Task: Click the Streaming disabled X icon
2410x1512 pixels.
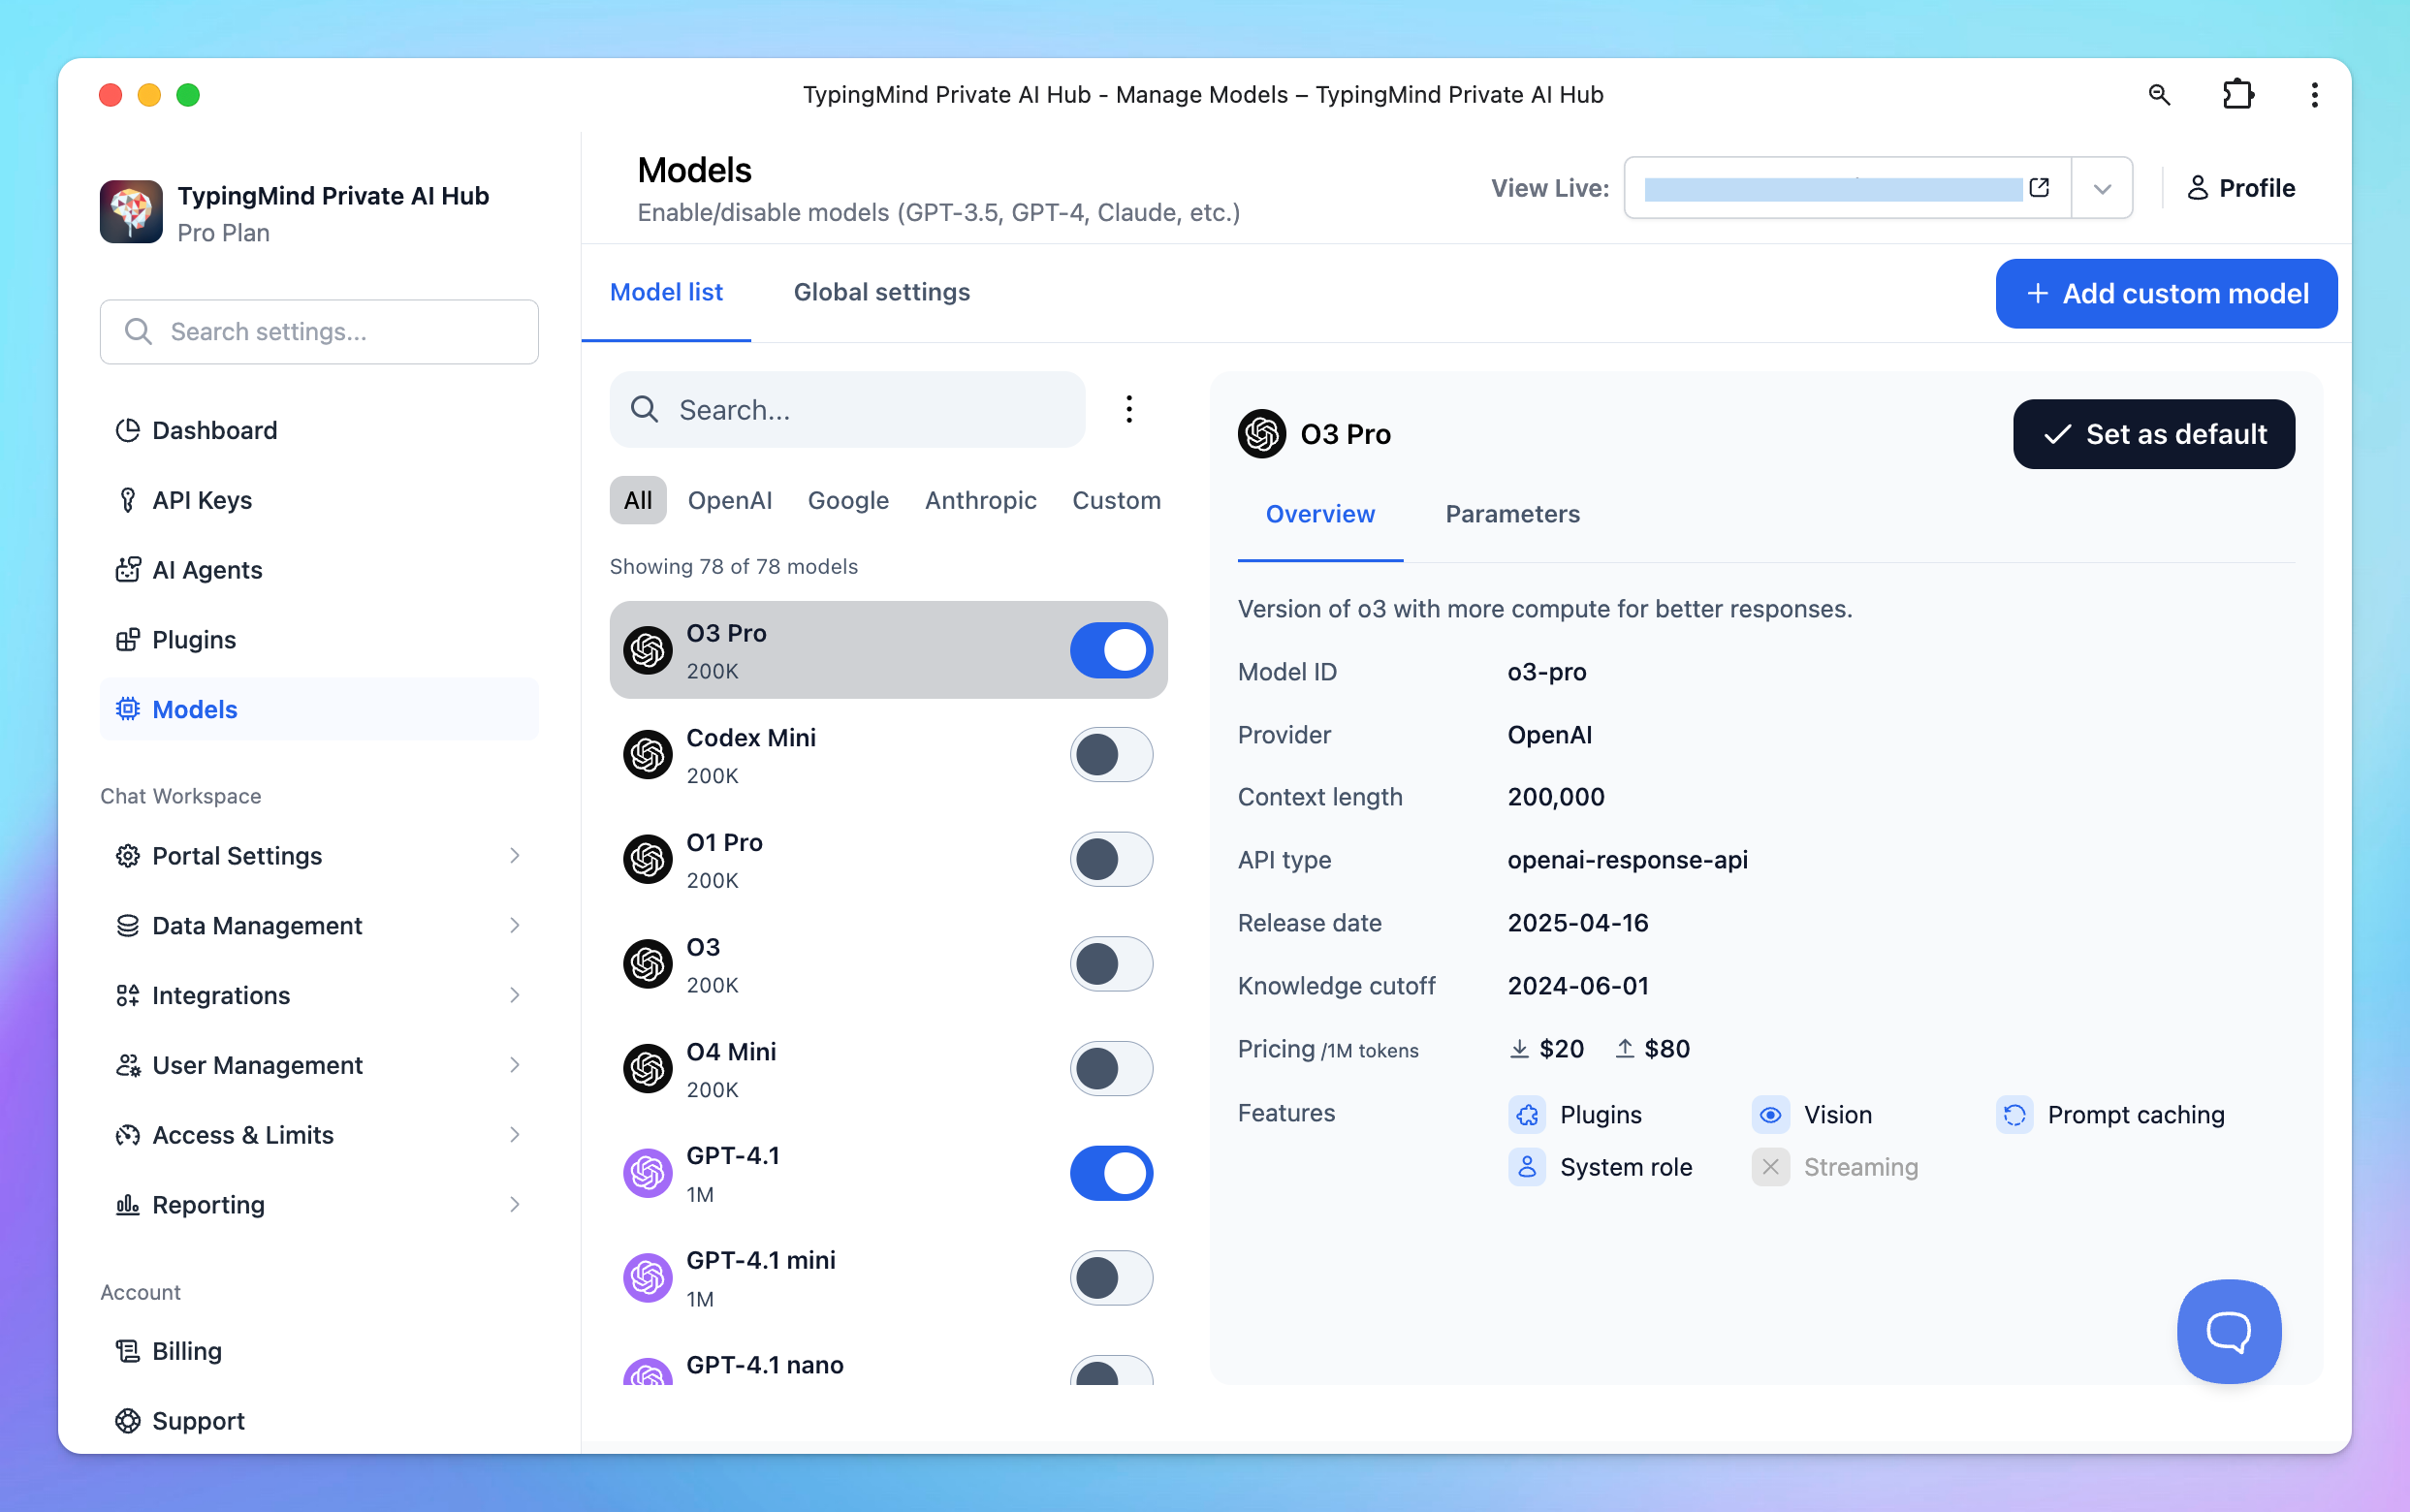Action: click(x=1770, y=1167)
